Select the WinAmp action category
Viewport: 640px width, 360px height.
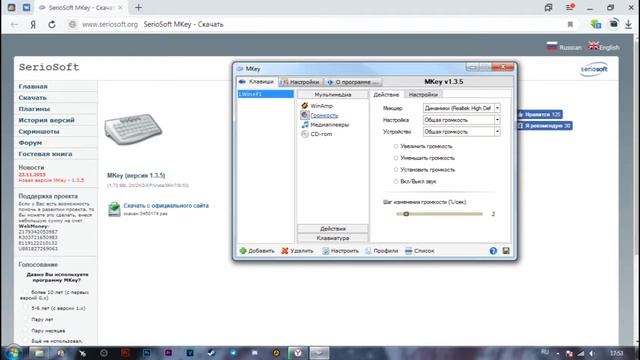point(321,106)
